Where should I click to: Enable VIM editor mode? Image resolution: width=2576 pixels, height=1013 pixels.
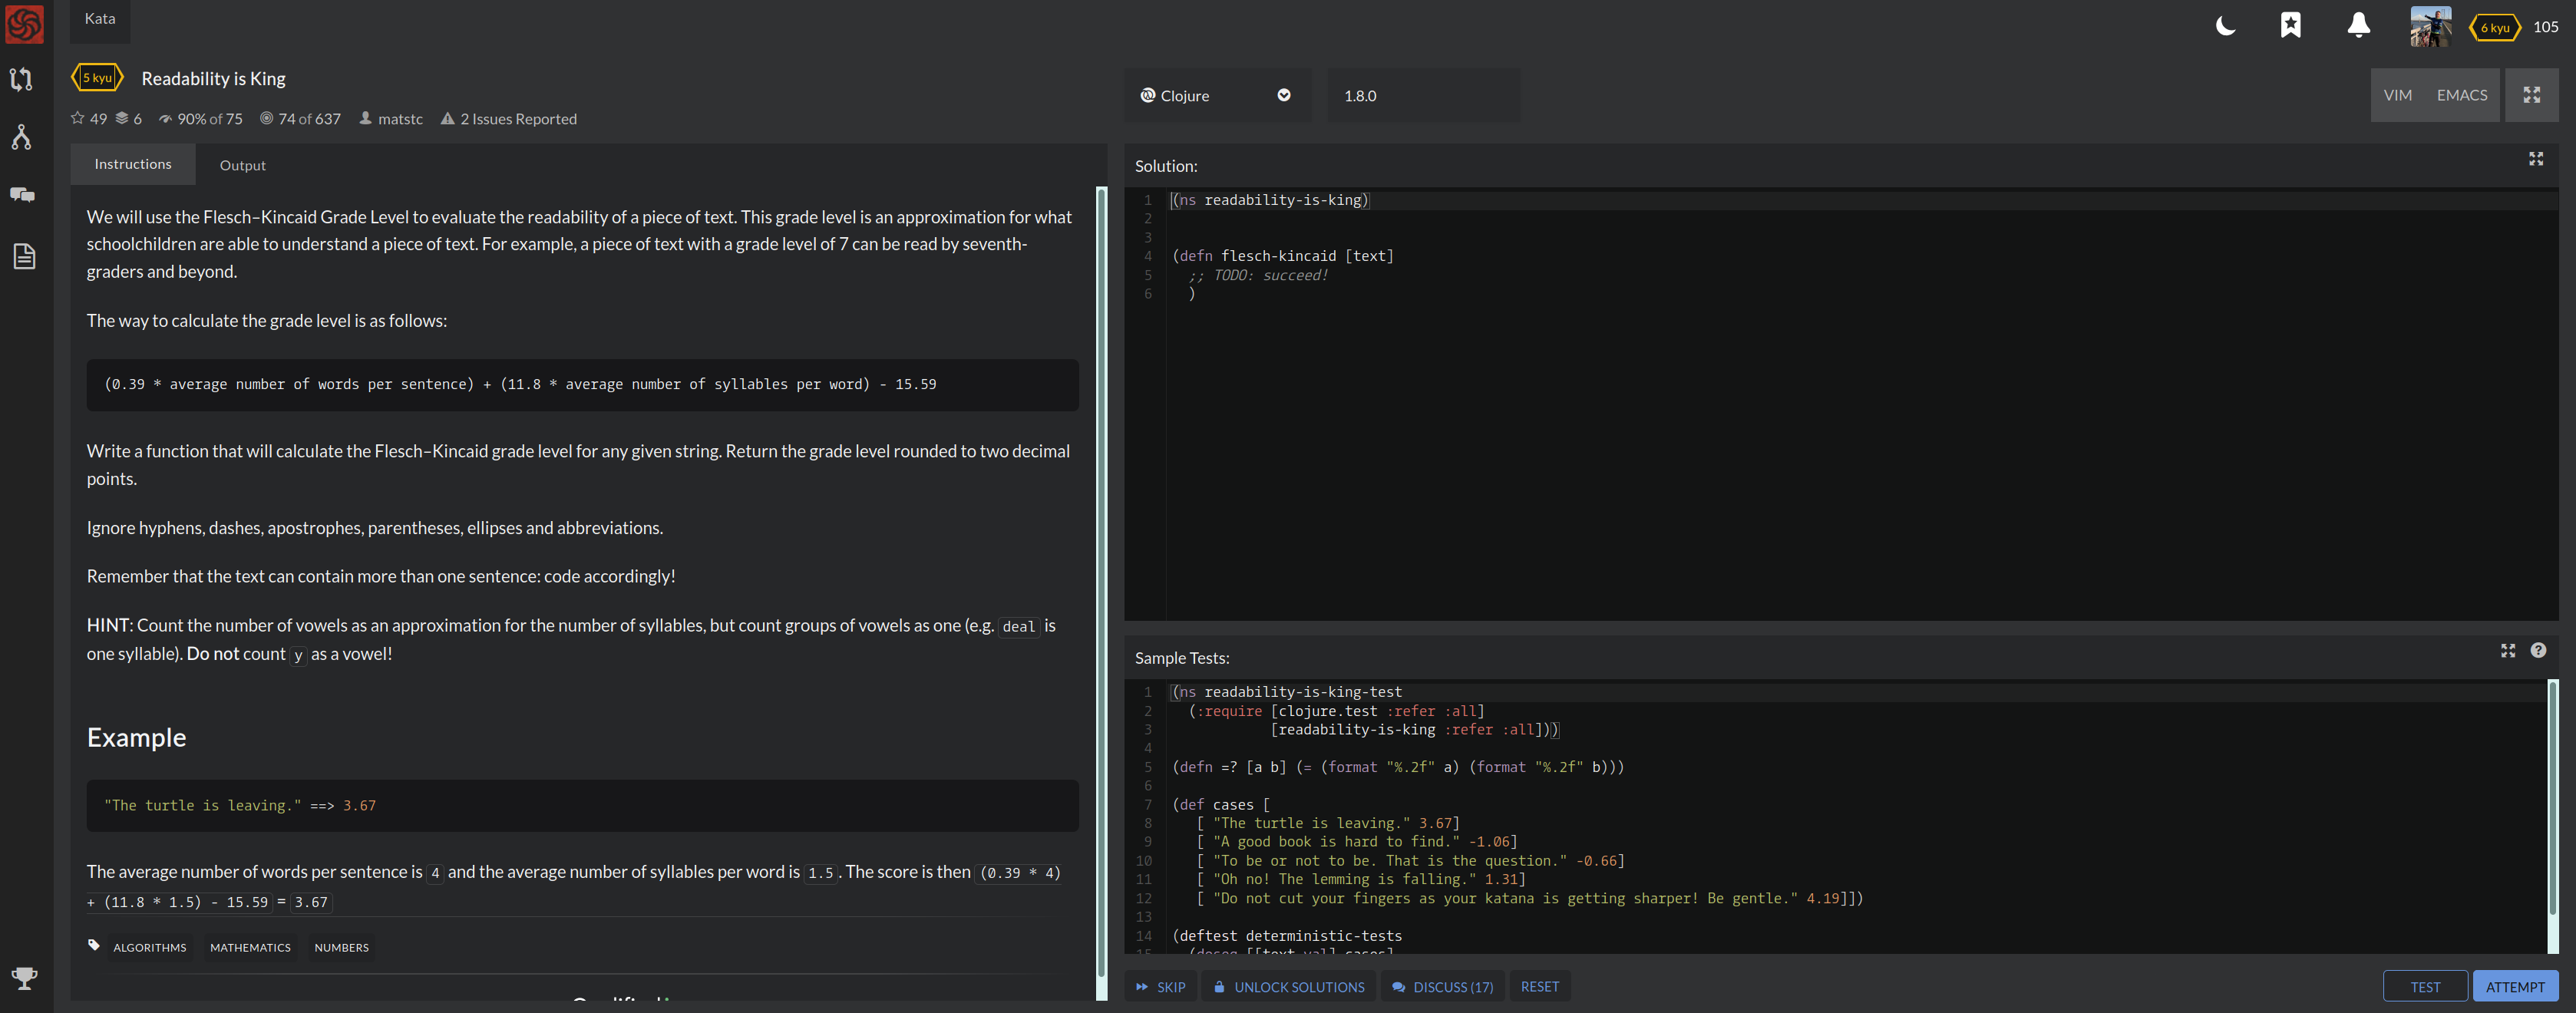pyautogui.click(x=2397, y=95)
